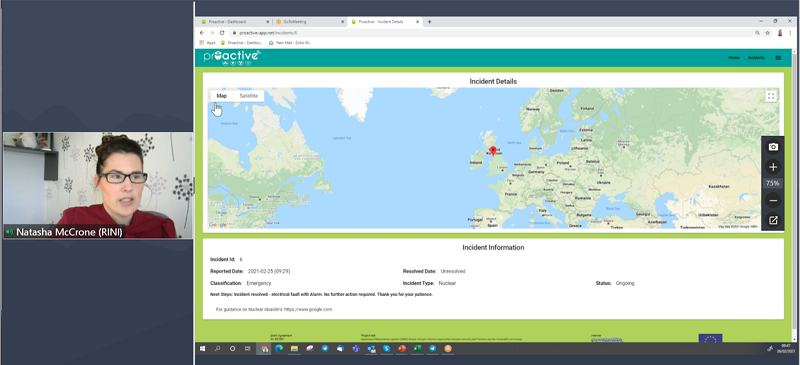Reload the page with the browser refresh icon
Viewport: 800px width, 365px height.
(x=222, y=33)
